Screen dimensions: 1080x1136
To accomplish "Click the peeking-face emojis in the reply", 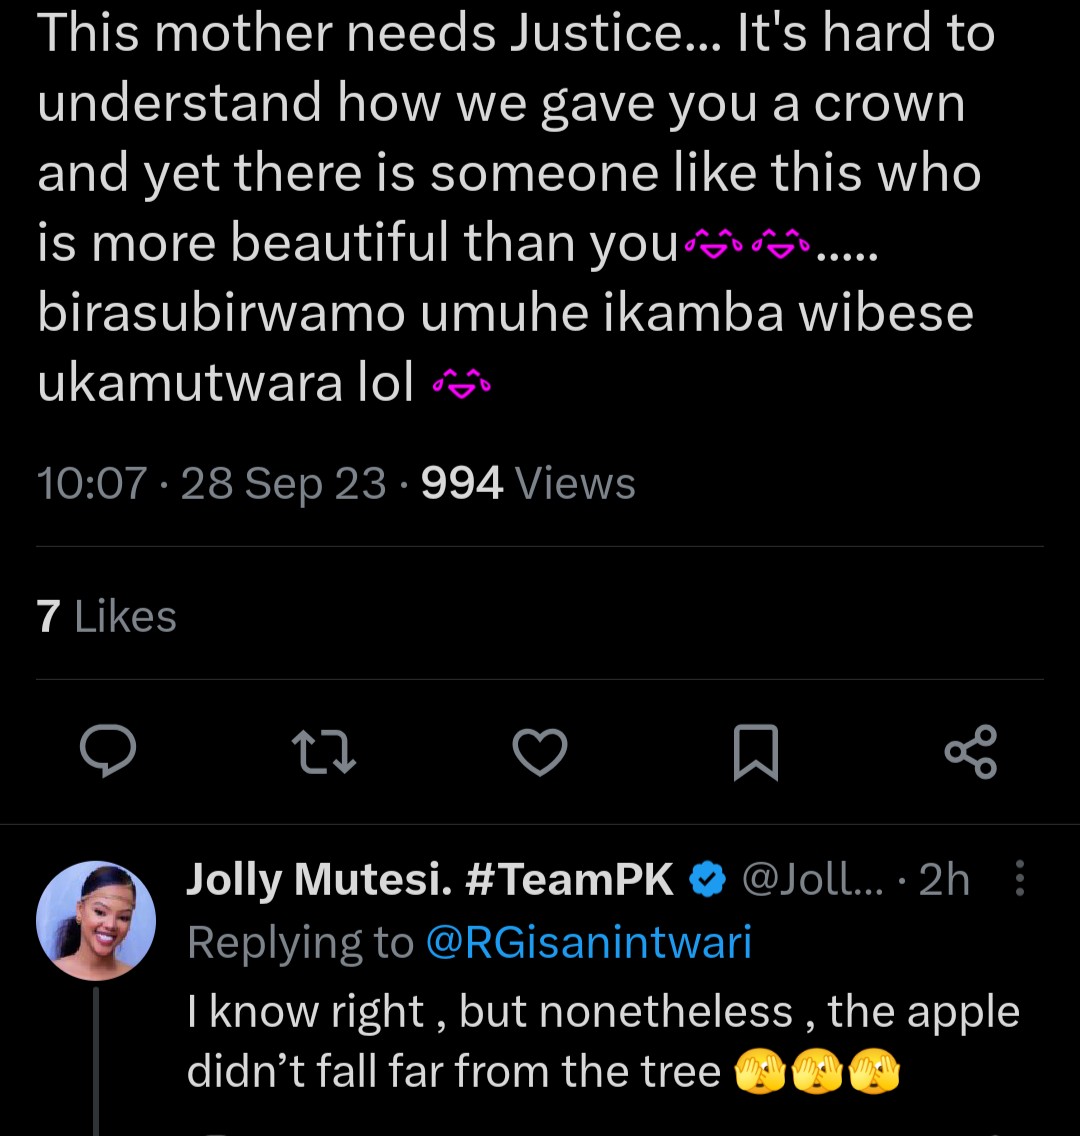I will tap(817, 1073).
